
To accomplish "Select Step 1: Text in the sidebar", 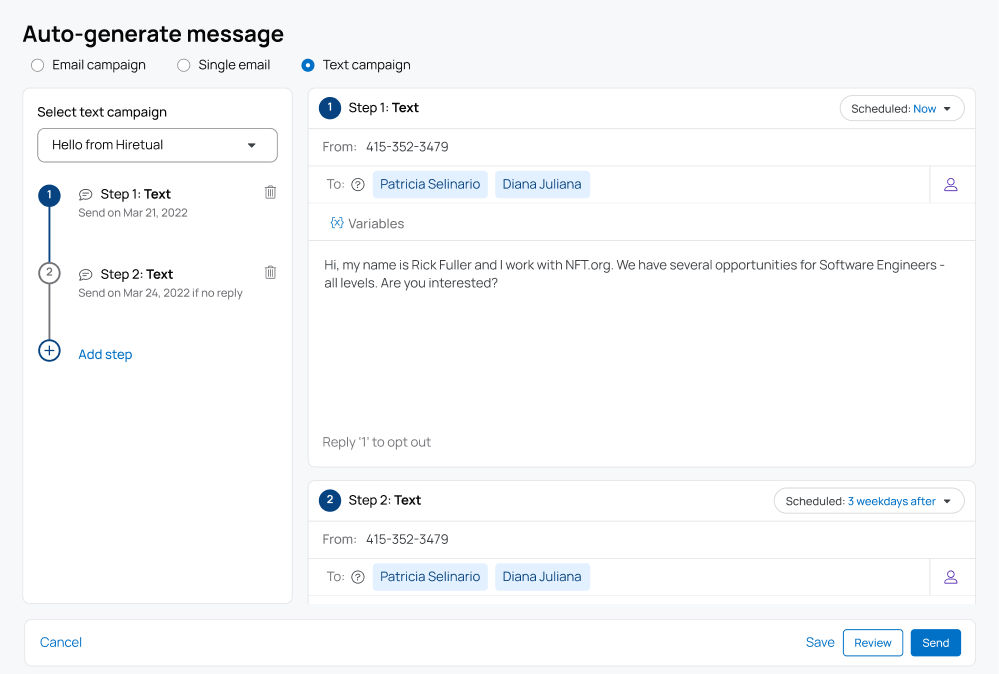I will pyautogui.click(x=135, y=194).
